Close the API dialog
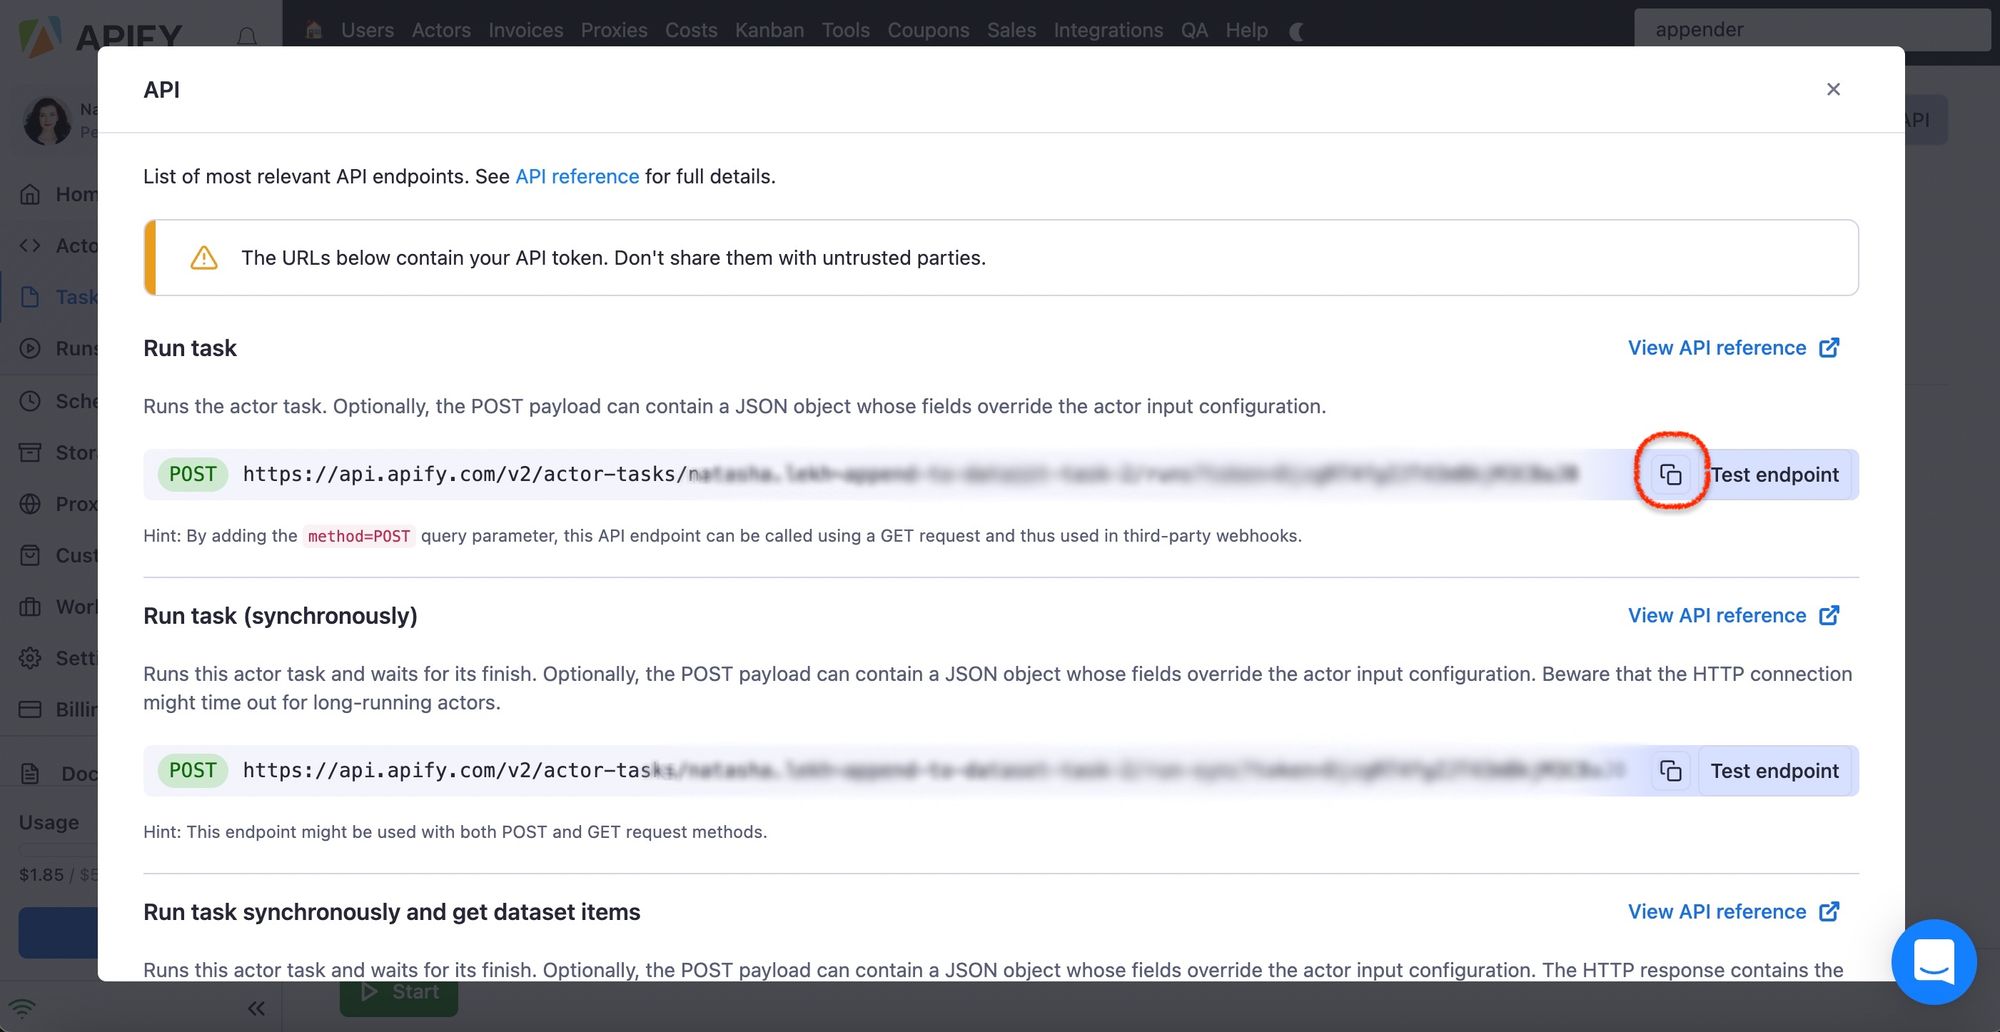Image resolution: width=2000 pixels, height=1032 pixels. click(1833, 89)
